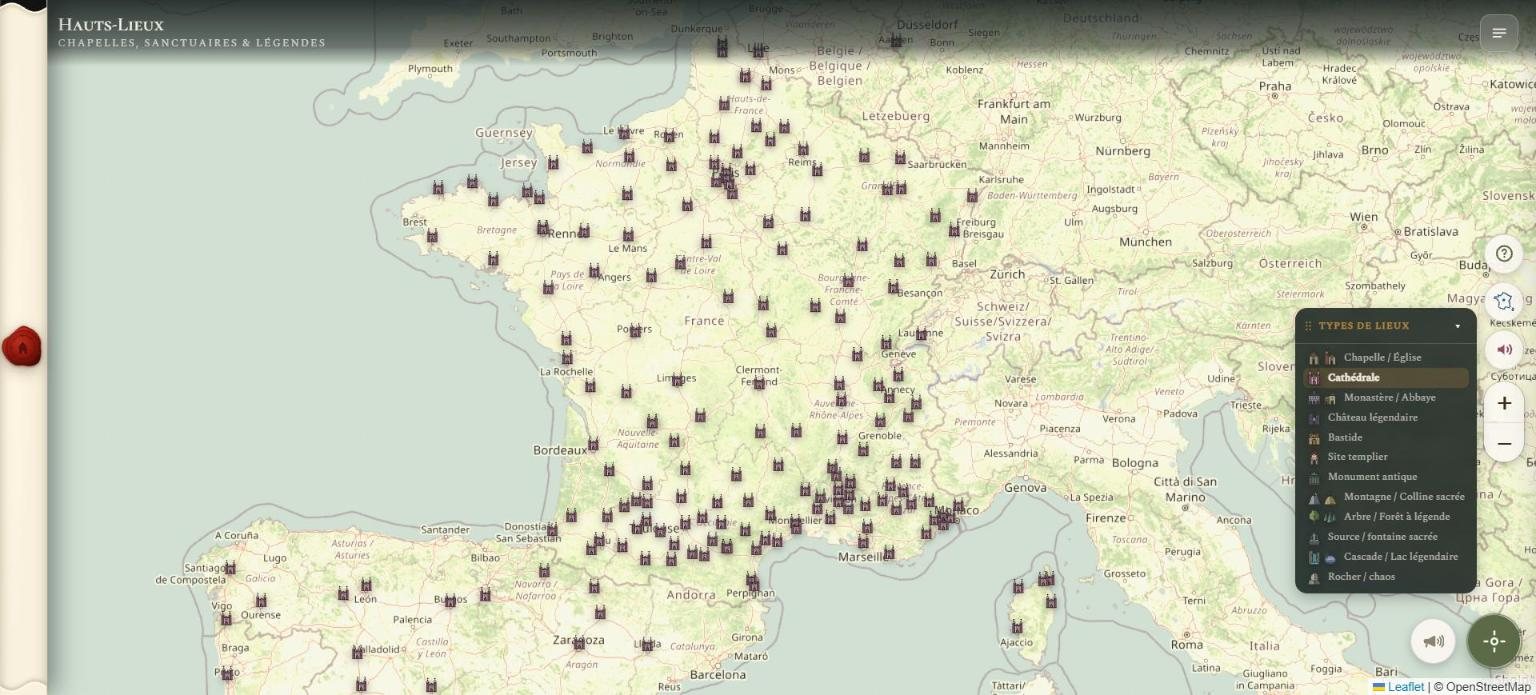
Task: Toggle the Château légendaire filter
Action: click(1386, 418)
